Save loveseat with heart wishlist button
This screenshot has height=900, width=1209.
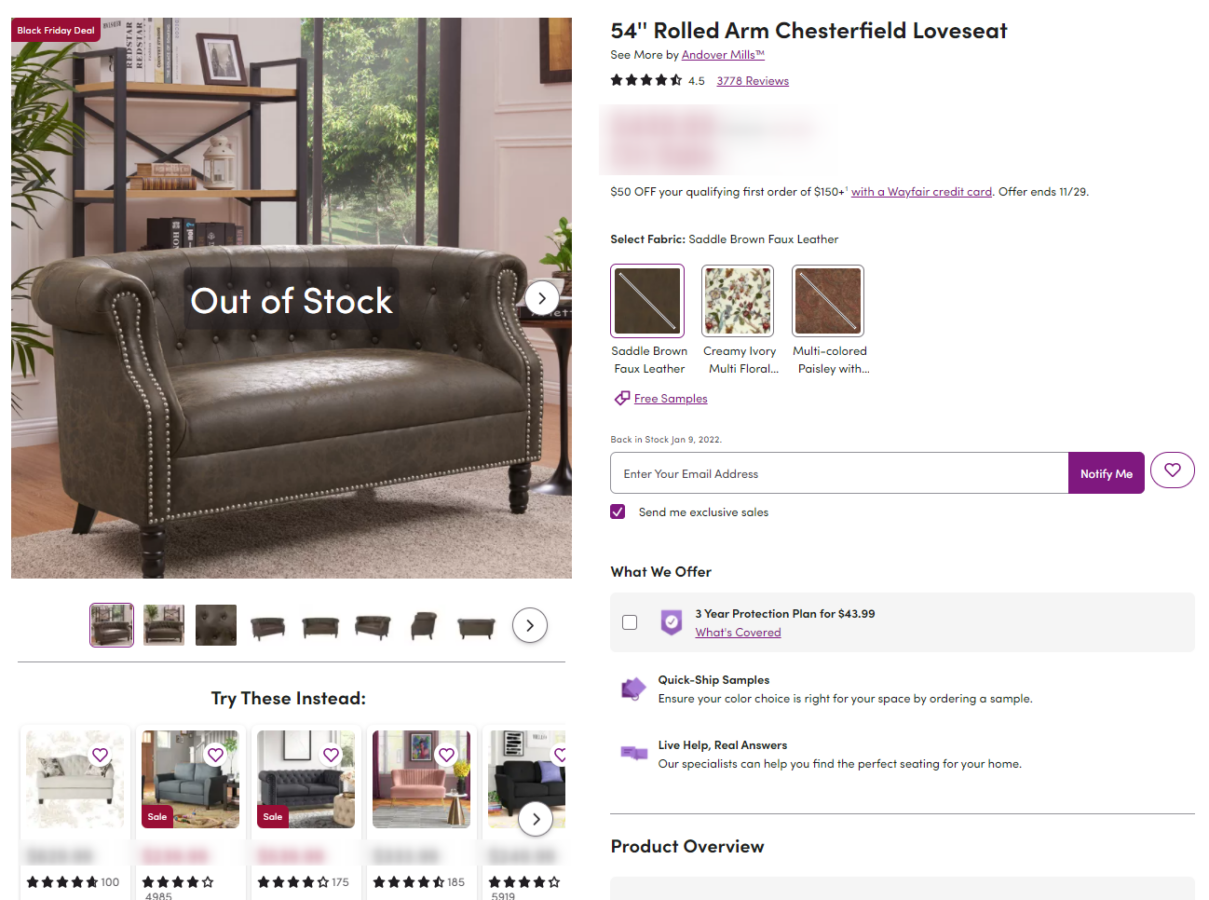(x=1172, y=469)
